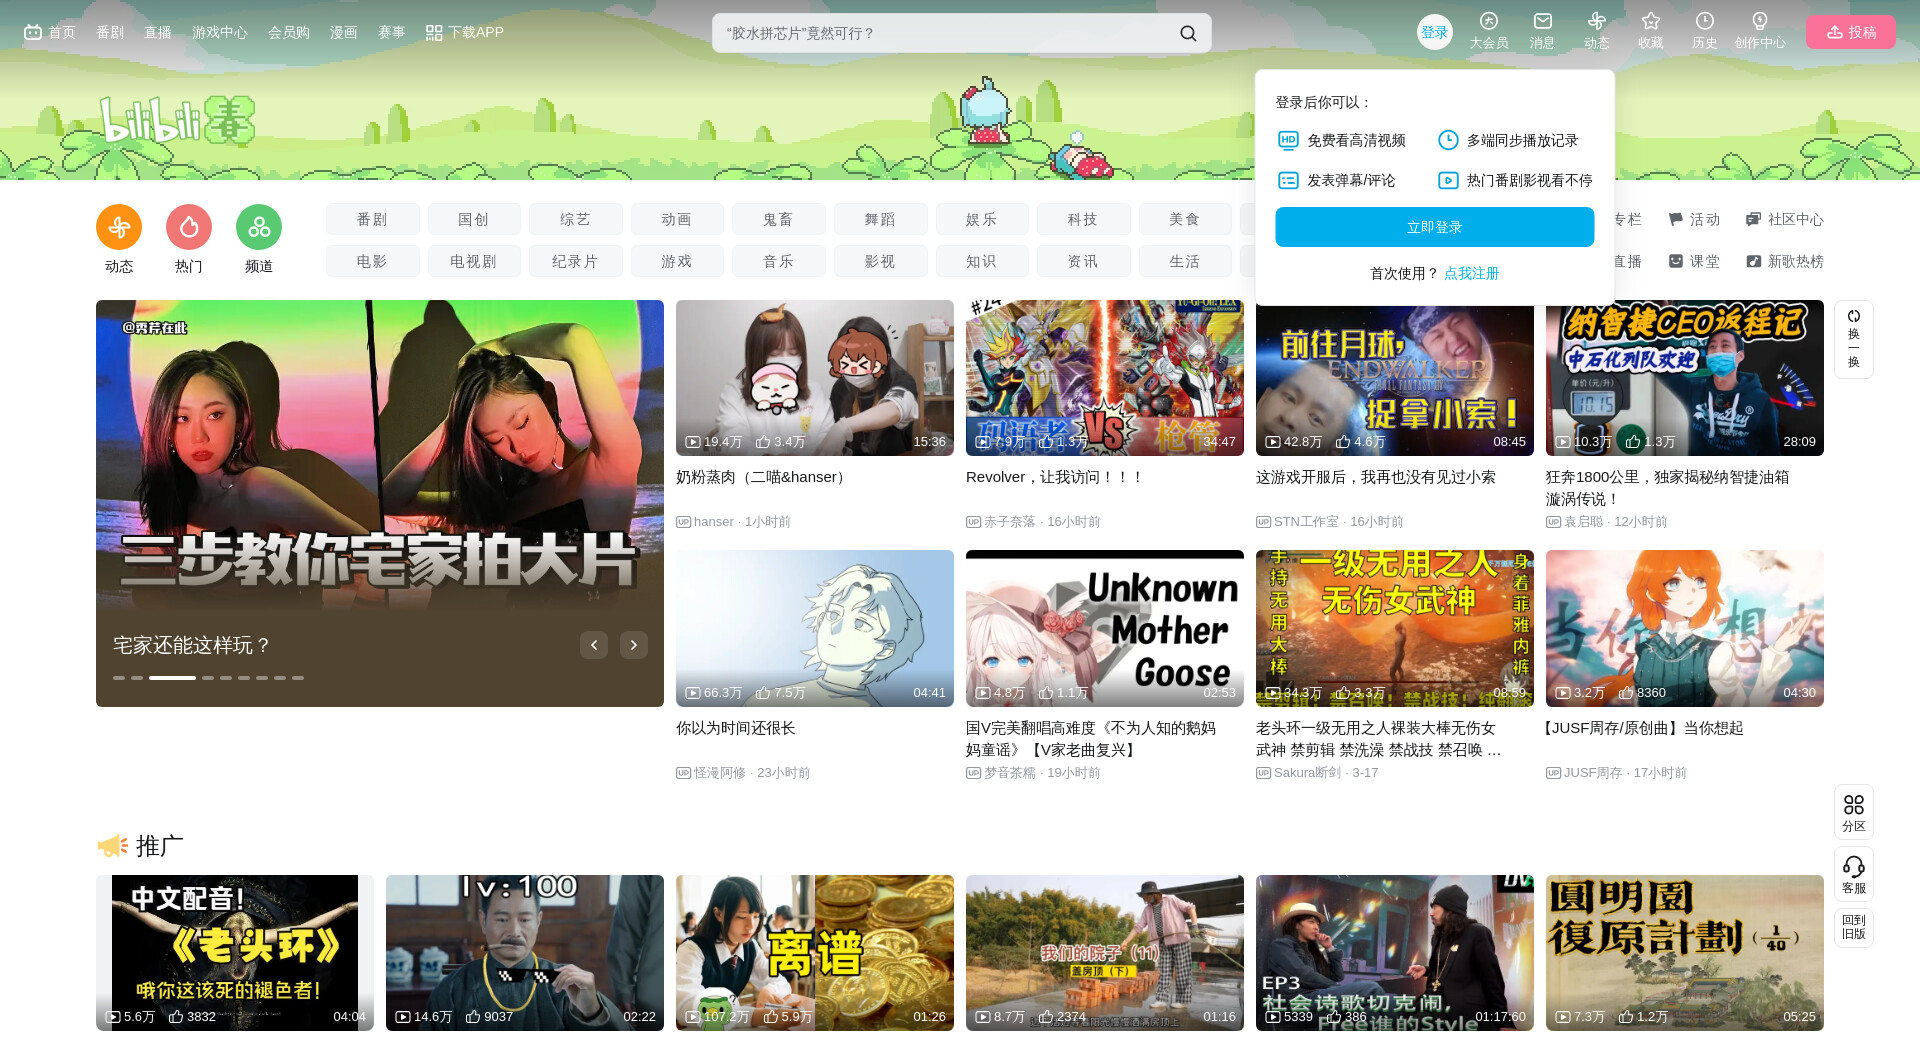Open the 你以为时间还很长 video thumbnail
Viewport: 1920px width, 1040px height.
pos(815,628)
